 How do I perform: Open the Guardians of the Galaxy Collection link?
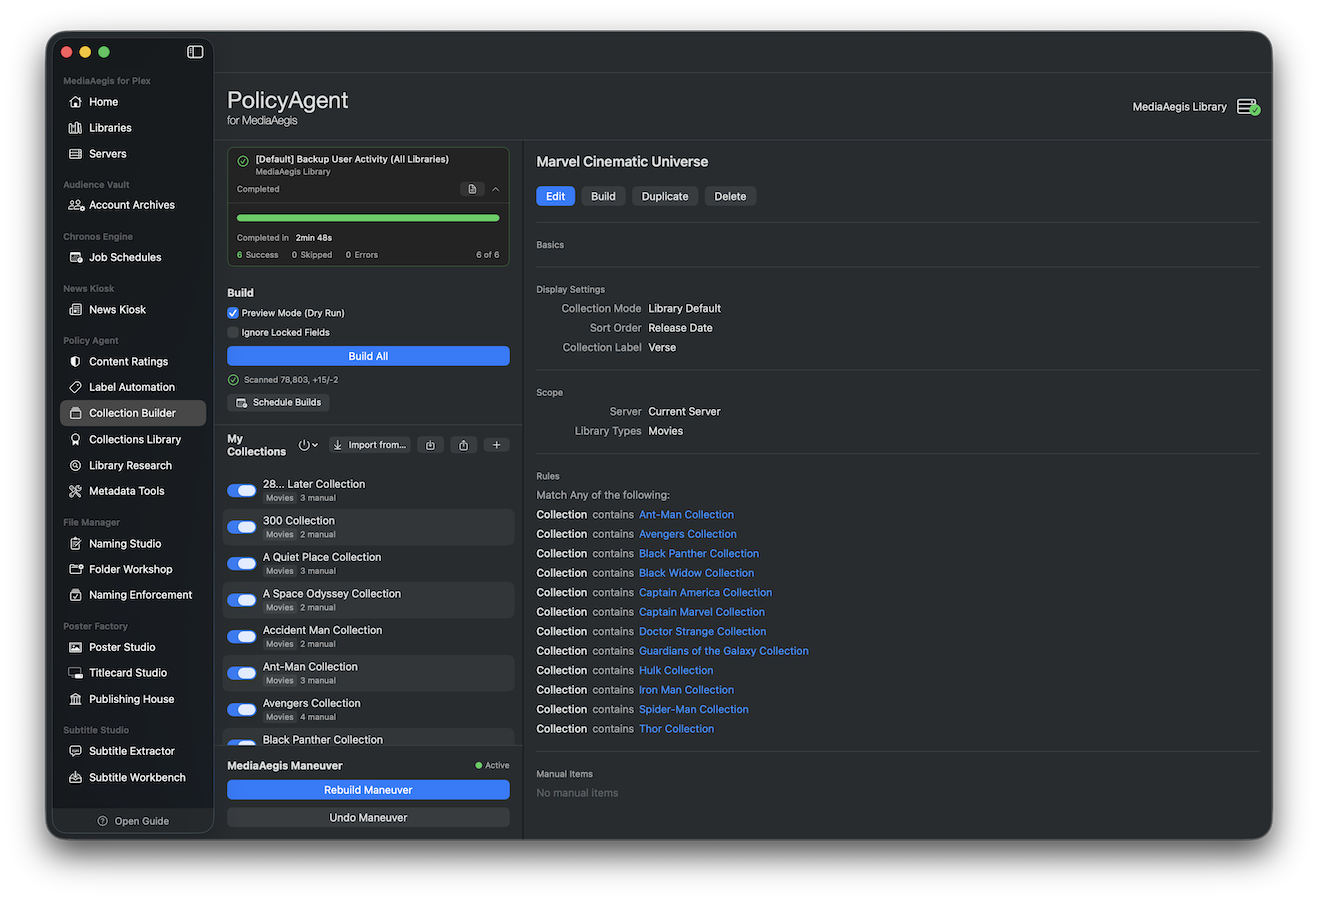click(x=724, y=651)
